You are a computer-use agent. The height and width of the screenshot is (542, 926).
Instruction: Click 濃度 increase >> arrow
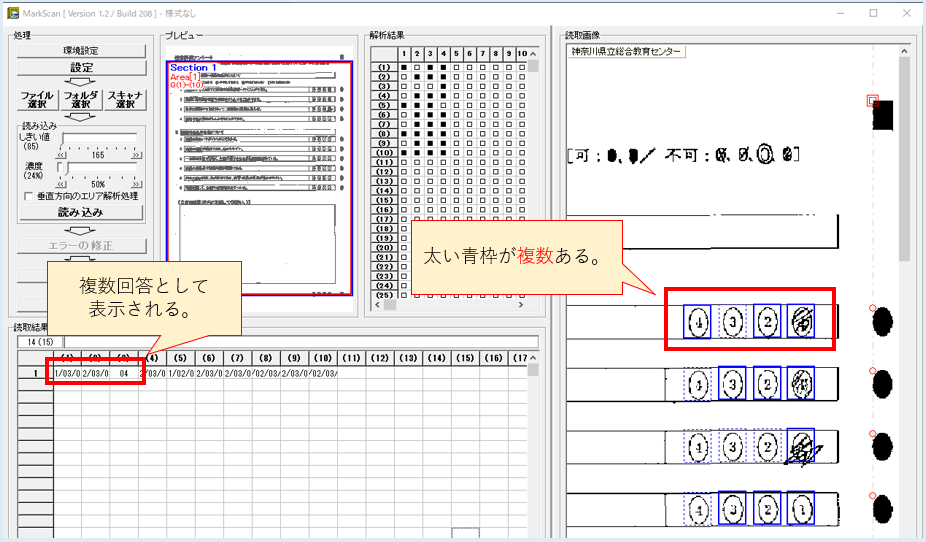point(136,185)
